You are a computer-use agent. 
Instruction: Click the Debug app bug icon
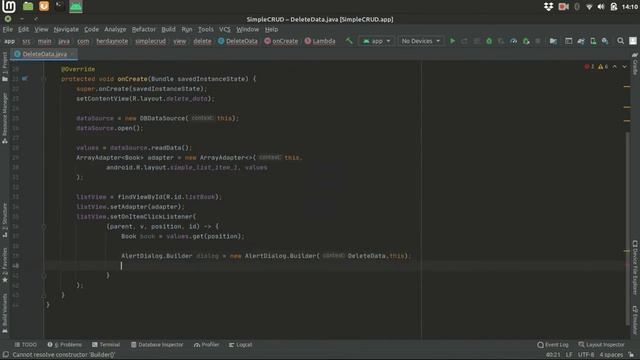[489, 41]
